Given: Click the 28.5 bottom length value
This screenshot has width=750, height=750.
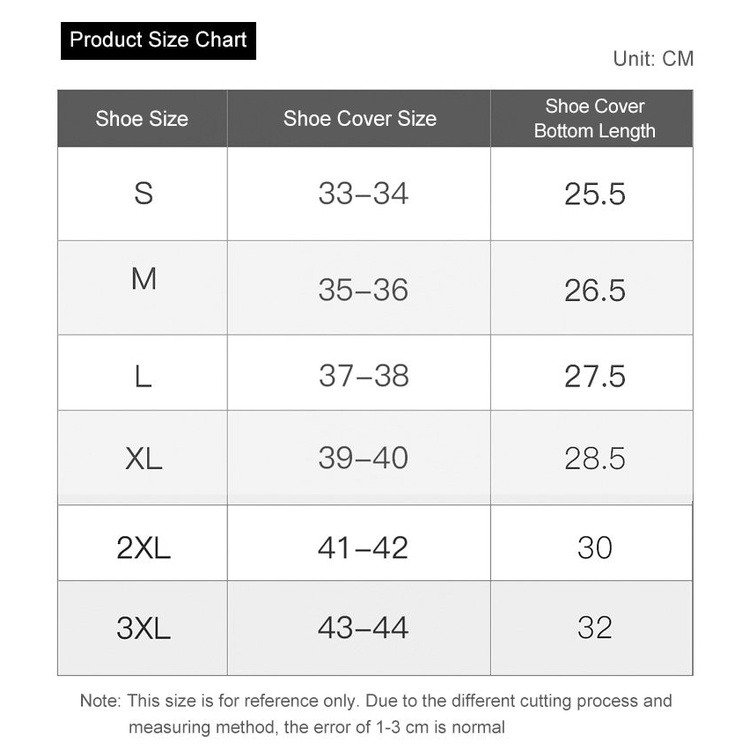Looking at the screenshot, I should coord(594,458).
